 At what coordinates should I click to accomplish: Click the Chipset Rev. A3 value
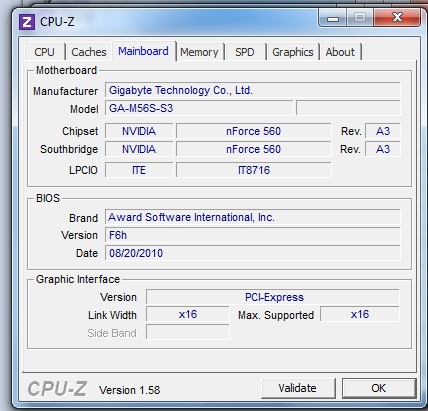(383, 131)
